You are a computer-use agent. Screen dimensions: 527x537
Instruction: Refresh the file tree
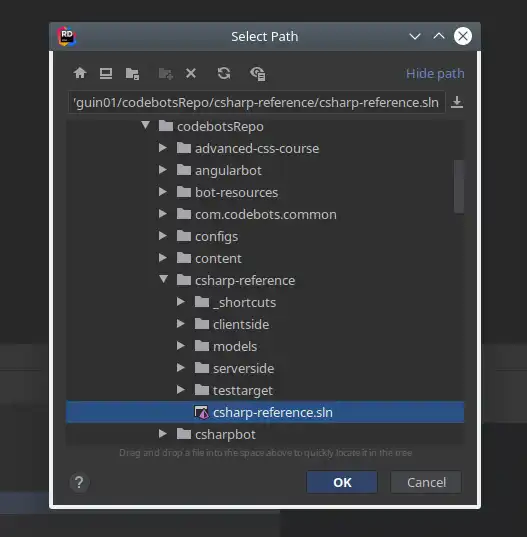[x=224, y=73]
